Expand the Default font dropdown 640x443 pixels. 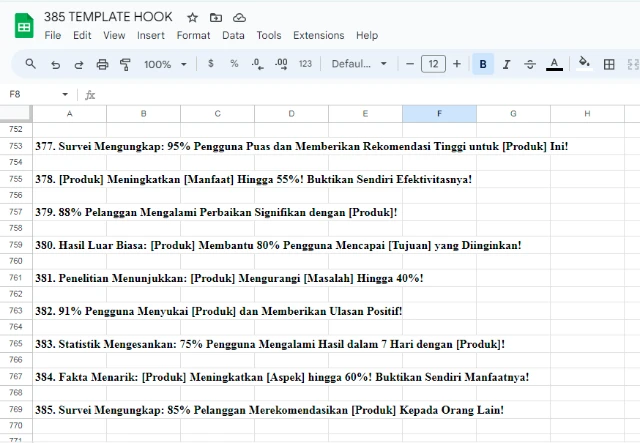(359, 64)
